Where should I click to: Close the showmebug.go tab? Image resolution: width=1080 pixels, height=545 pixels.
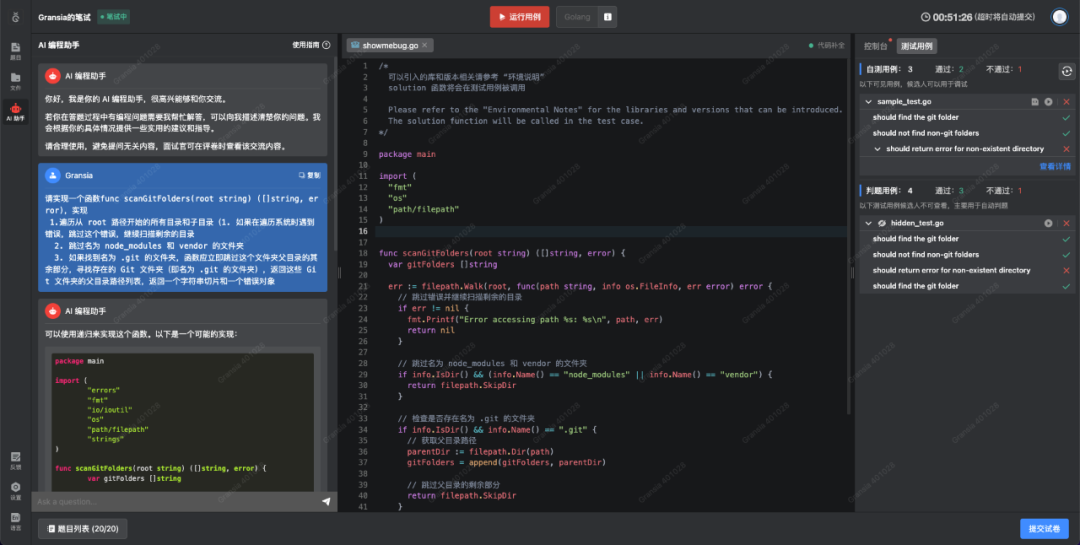pos(424,45)
